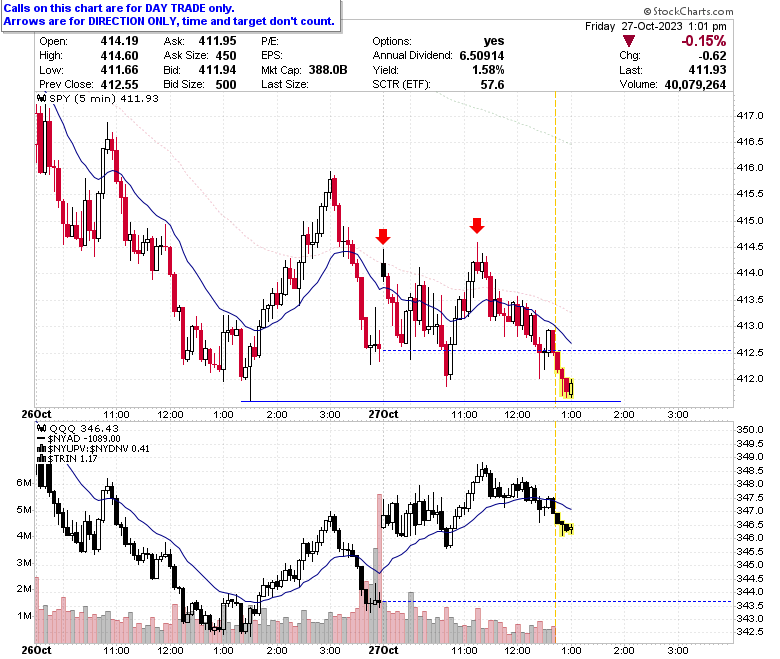Click the Low value 411.66
780x659 pixels.
(x=119, y=70)
